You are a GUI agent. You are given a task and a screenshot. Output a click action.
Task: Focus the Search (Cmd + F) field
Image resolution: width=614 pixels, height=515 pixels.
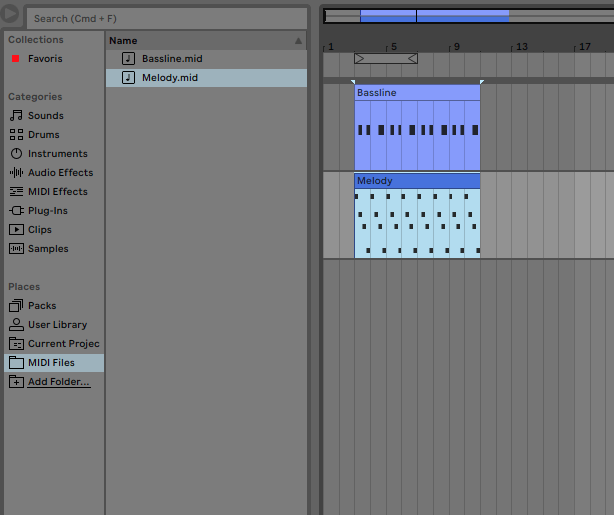pos(167,18)
